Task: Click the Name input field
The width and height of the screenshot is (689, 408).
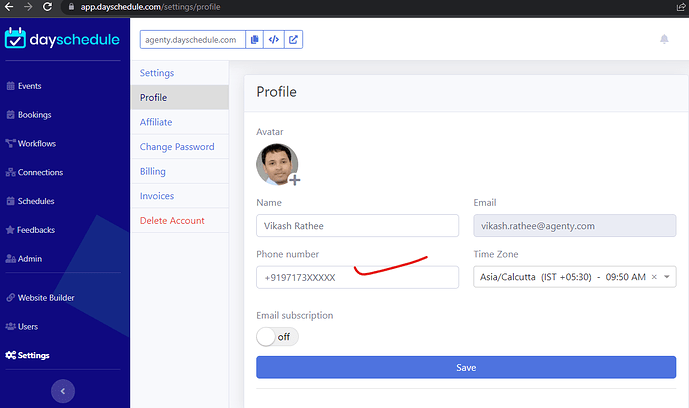Action: tap(357, 226)
